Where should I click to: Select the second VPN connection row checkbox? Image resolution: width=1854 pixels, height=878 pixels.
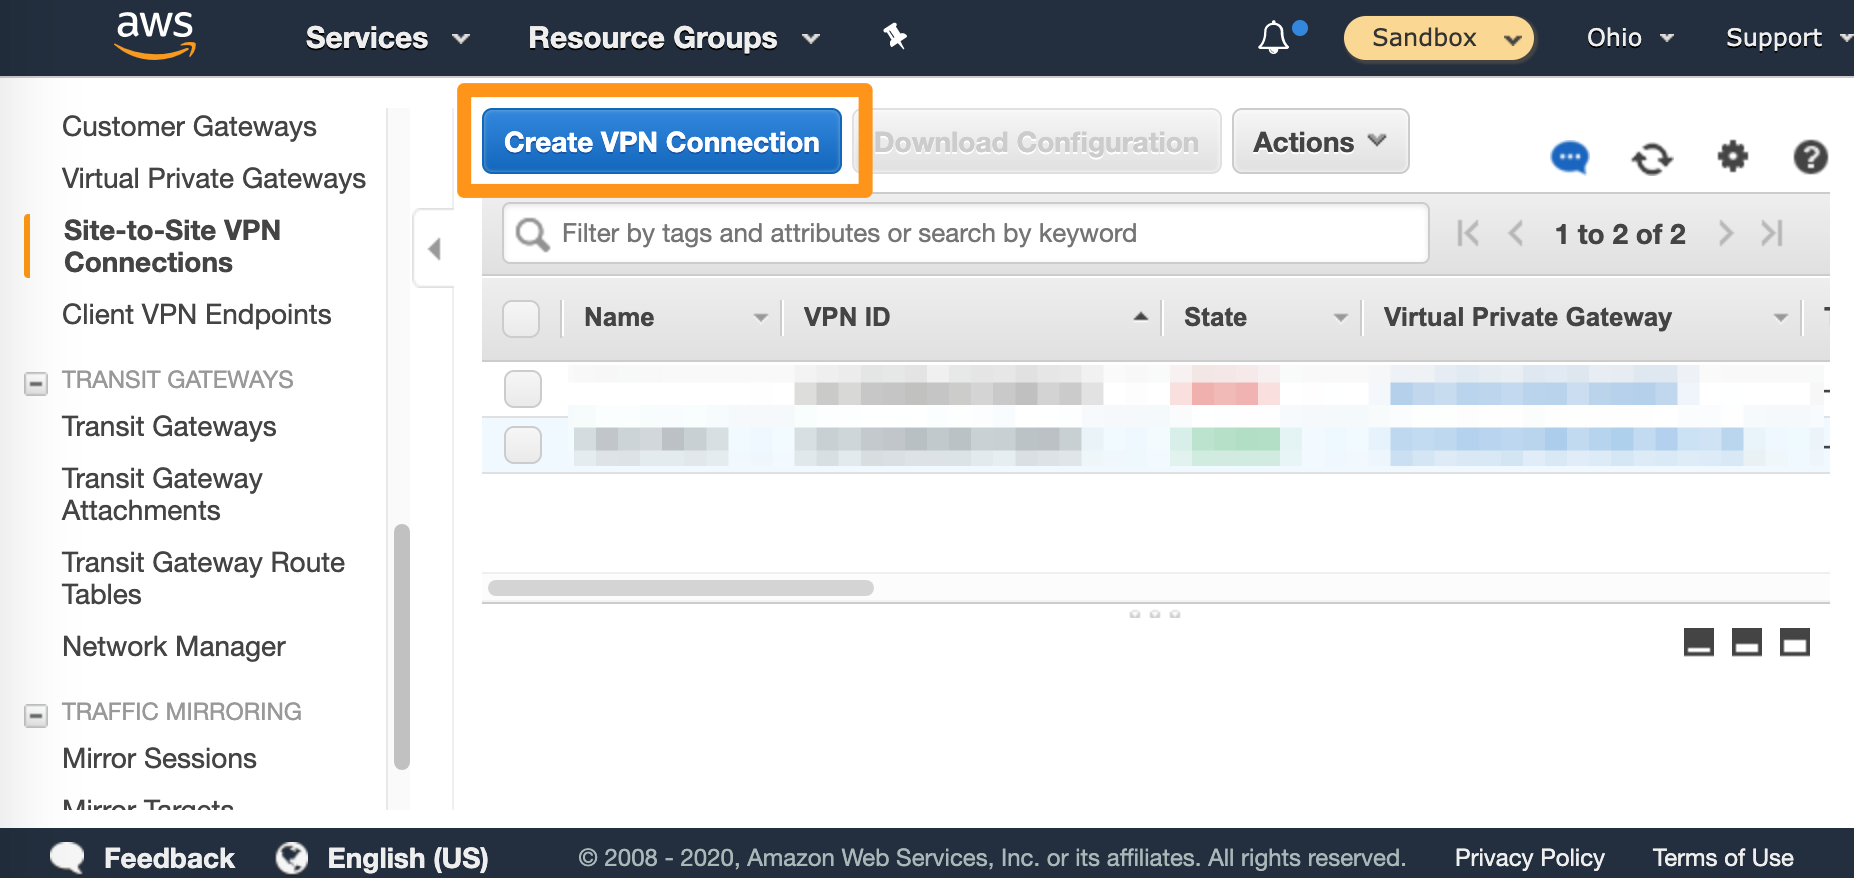click(x=523, y=445)
